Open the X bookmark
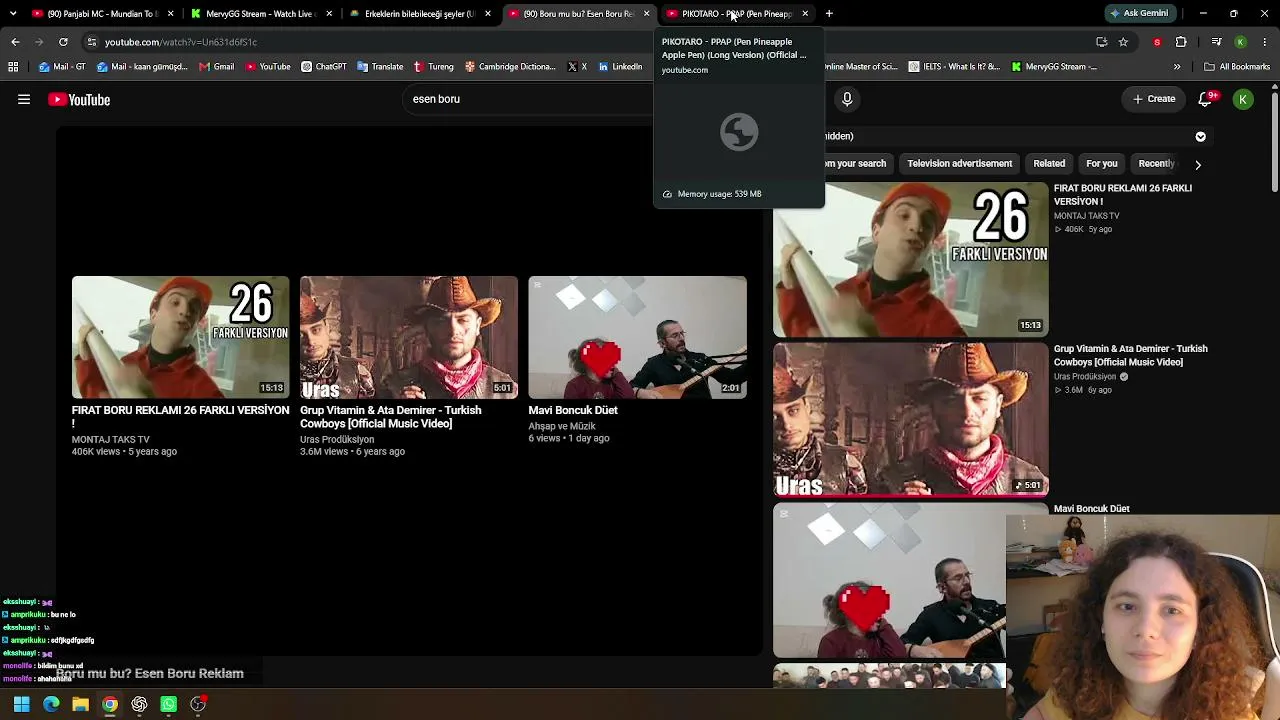This screenshot has width=1280, height=720. click(x=576, y=67)
